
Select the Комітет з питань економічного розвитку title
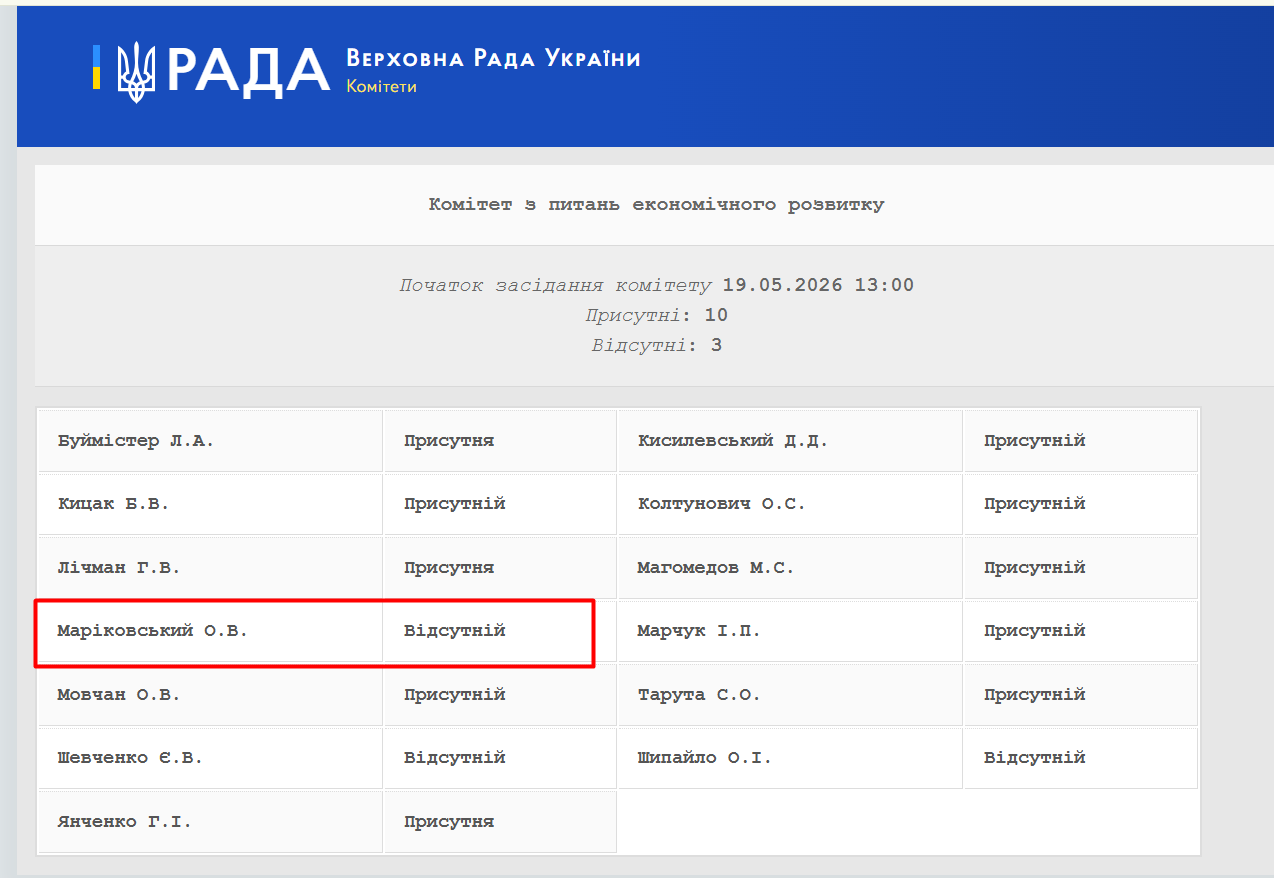[x=656, y=204]
